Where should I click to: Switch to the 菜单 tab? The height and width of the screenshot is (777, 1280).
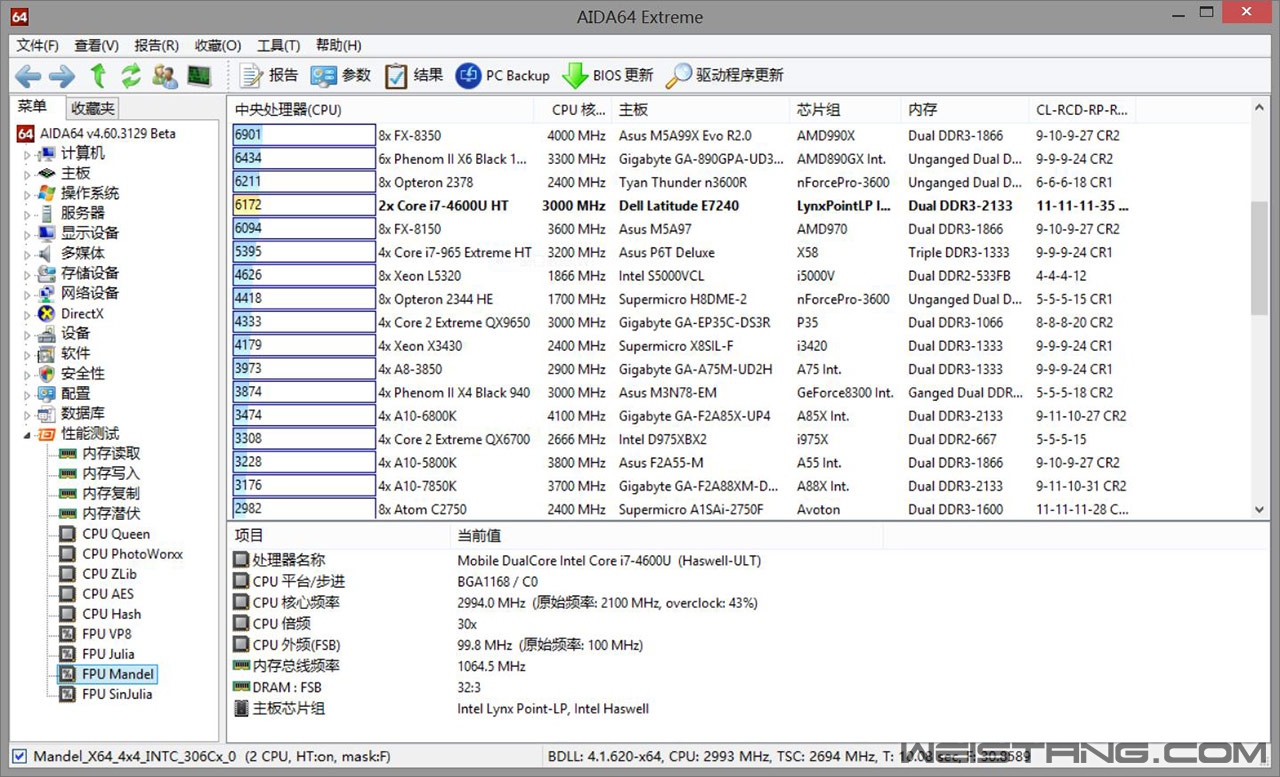point(33,107)
